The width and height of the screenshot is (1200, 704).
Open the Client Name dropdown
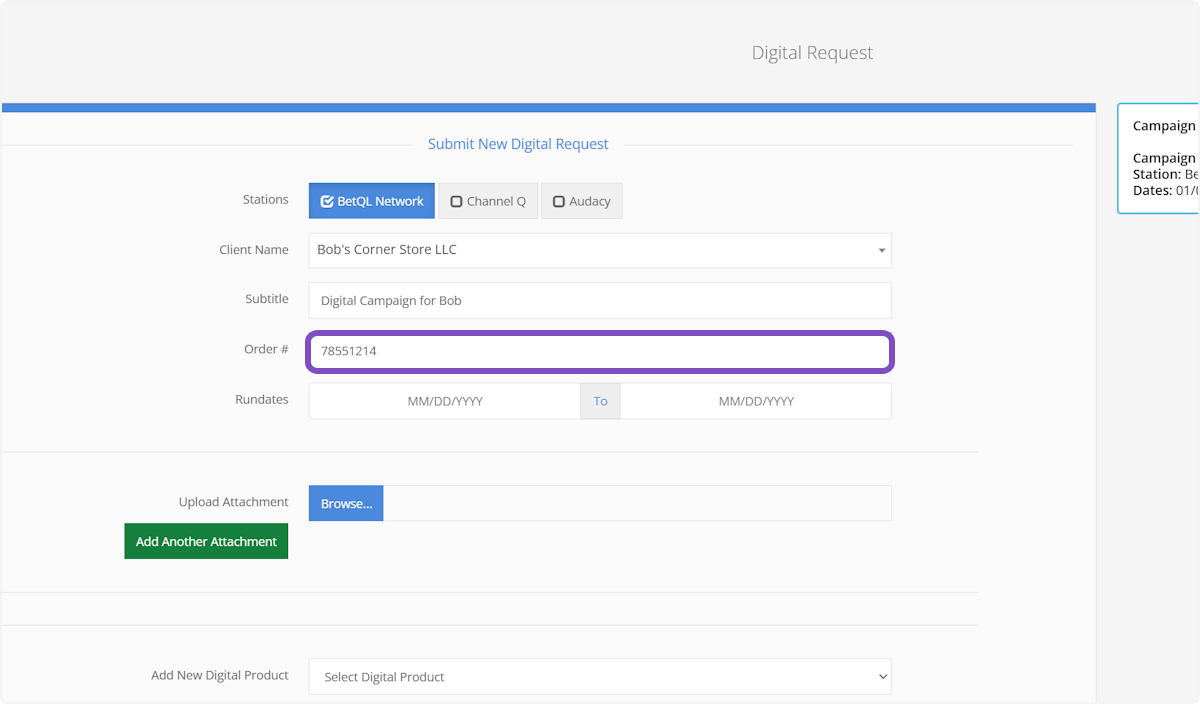pos(599,250)
